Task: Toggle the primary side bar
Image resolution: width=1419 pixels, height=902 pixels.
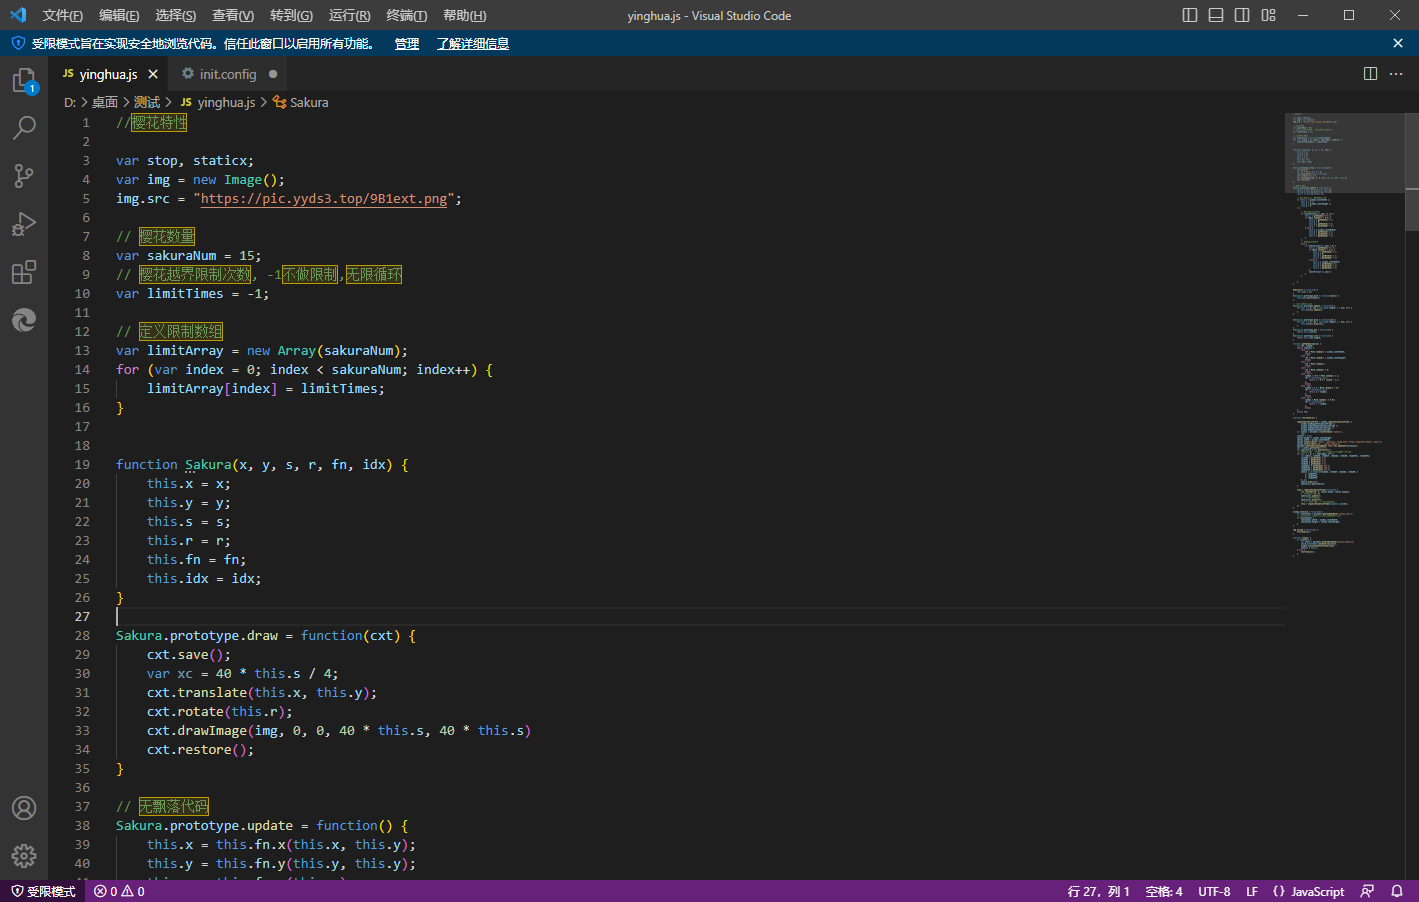Action: 1190,15
